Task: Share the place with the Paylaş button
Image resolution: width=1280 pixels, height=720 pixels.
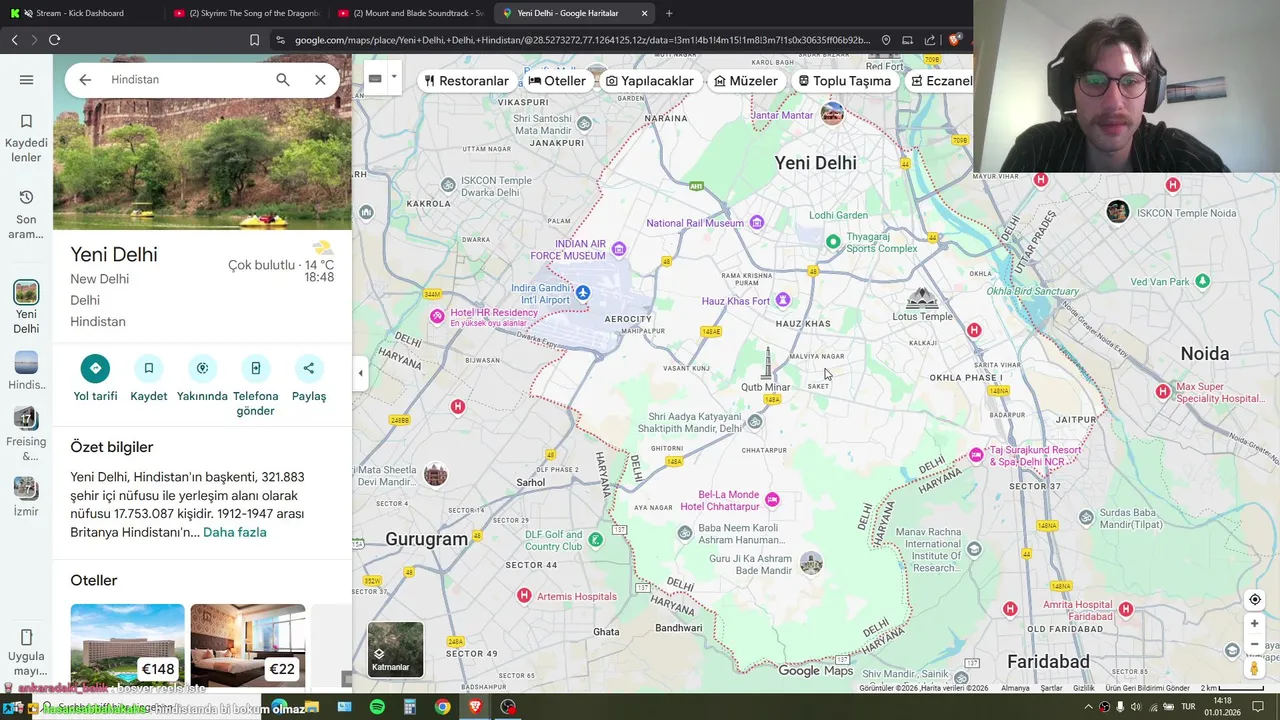Action: coord(309,379)
